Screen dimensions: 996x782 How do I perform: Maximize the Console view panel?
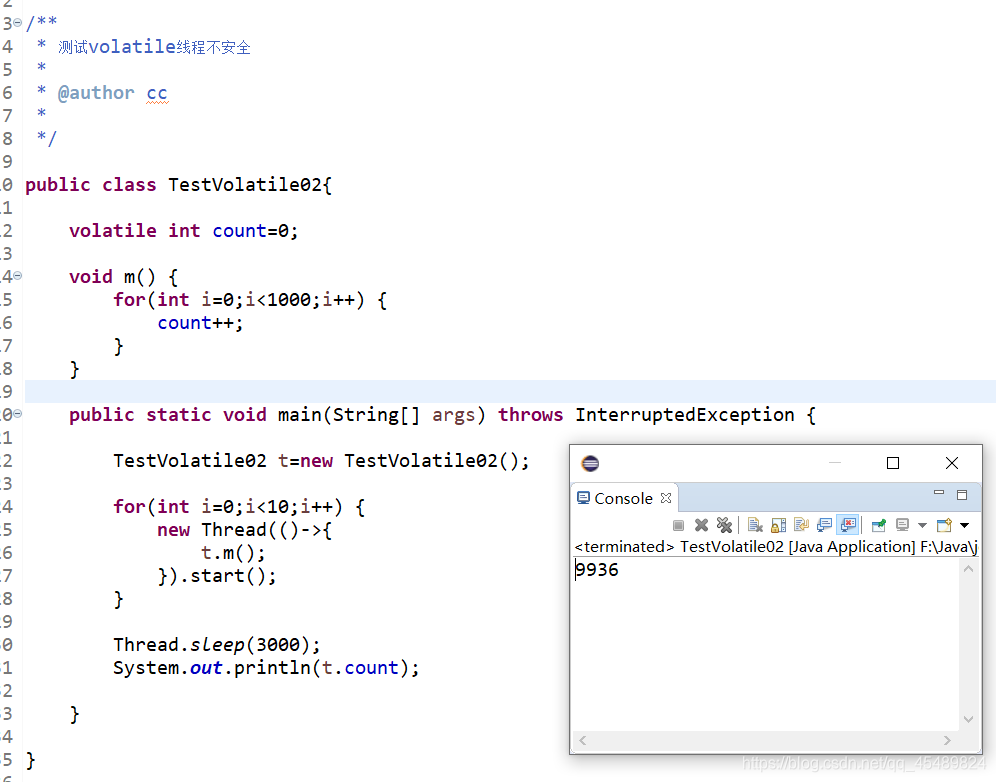962,495
